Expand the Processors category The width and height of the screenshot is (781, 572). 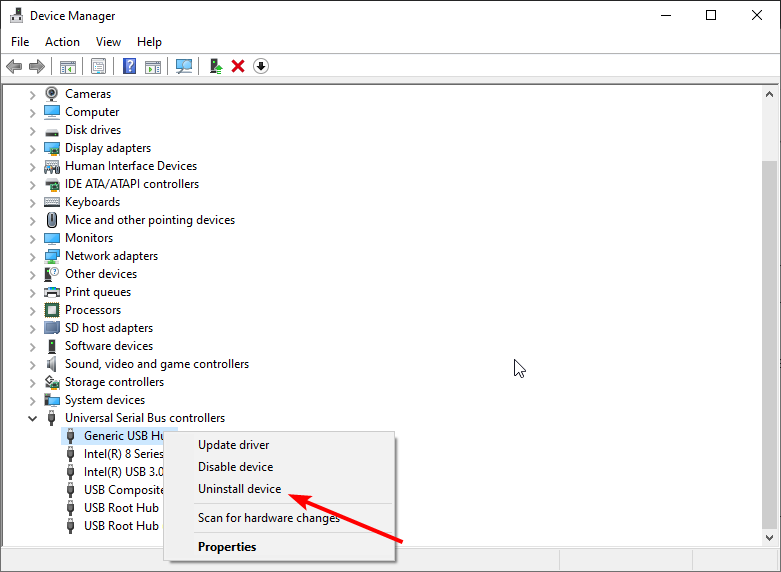32,310
